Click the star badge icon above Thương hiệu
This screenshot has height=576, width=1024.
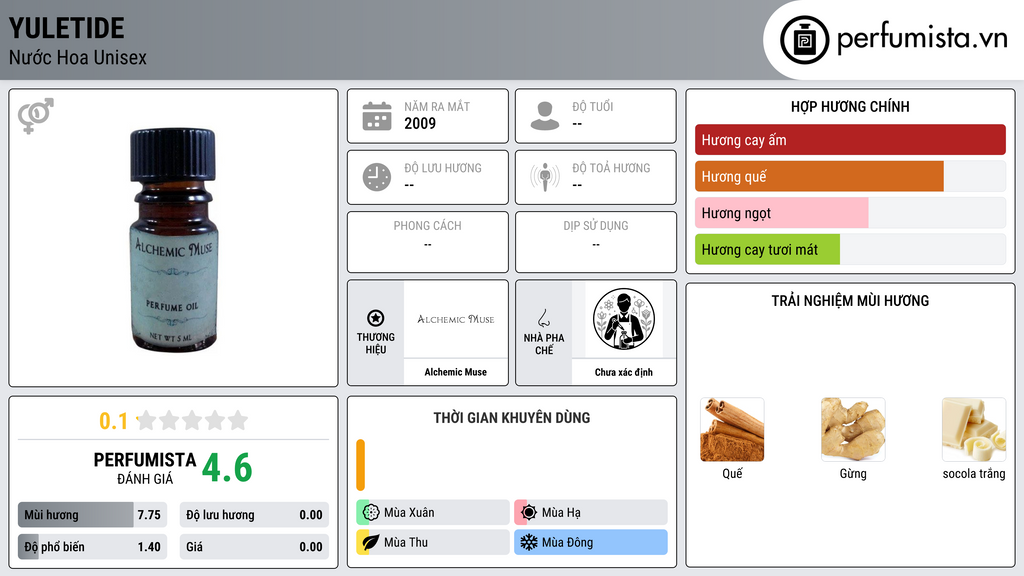point(376,318)
